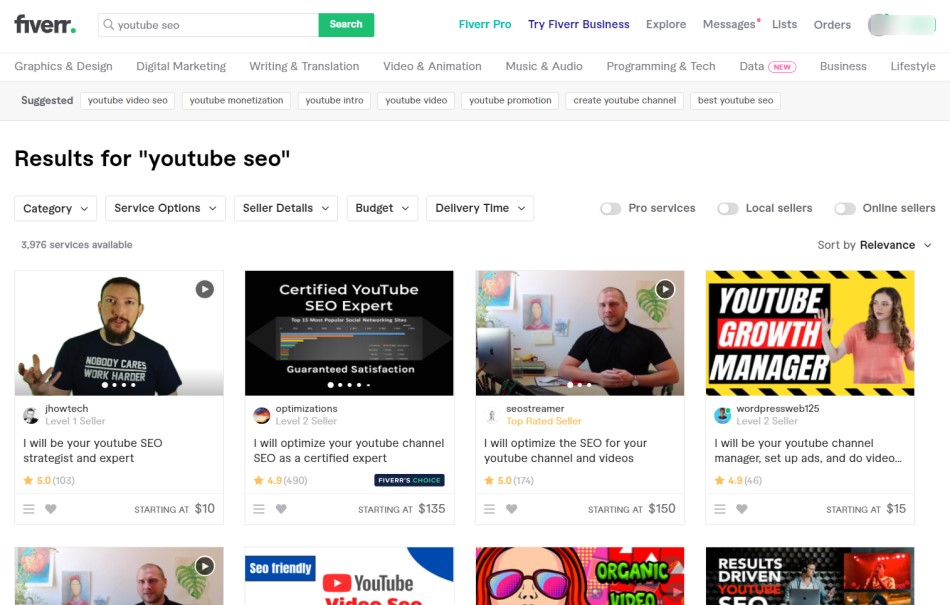Open the Data category

752,67
